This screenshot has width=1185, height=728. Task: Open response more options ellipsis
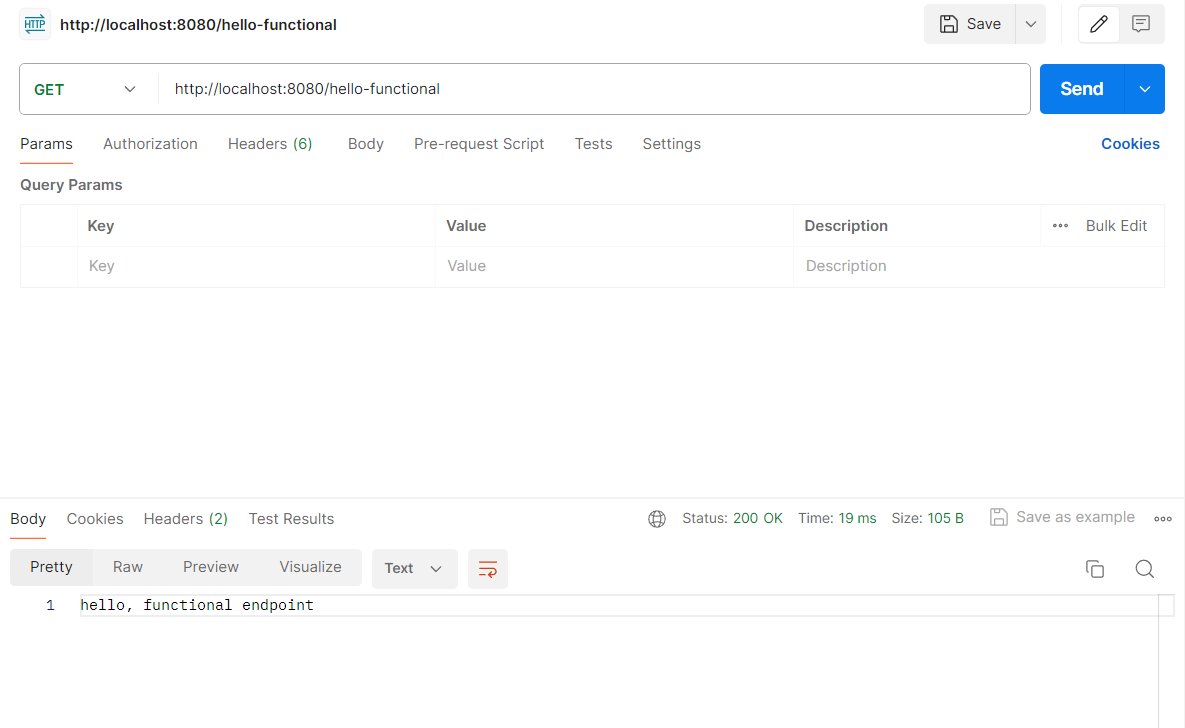pos(1162,519)
